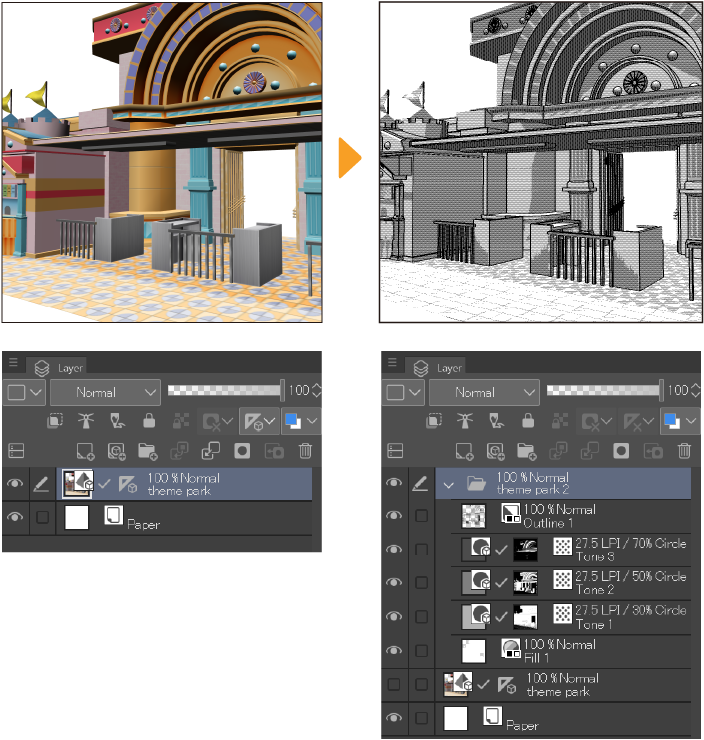This screenshot has height=740, width=704.
Task: Create new raster layer in left panel
Action: [x=85, y=451]
